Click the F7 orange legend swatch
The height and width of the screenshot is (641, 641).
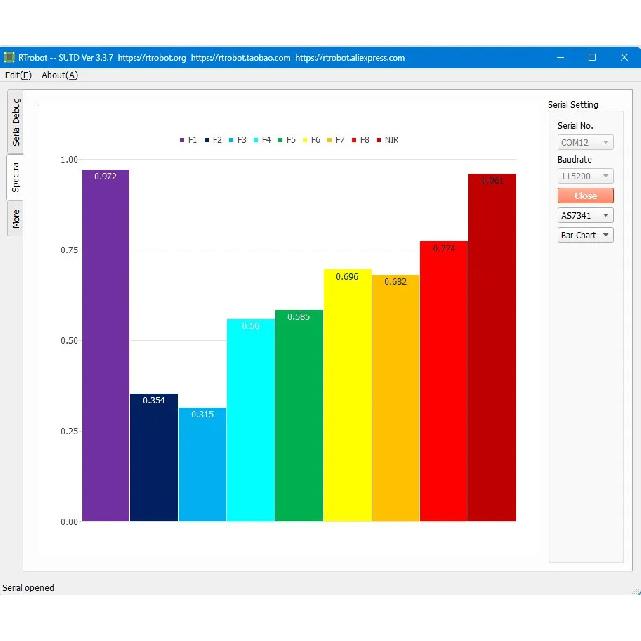[x=329, y=140]
